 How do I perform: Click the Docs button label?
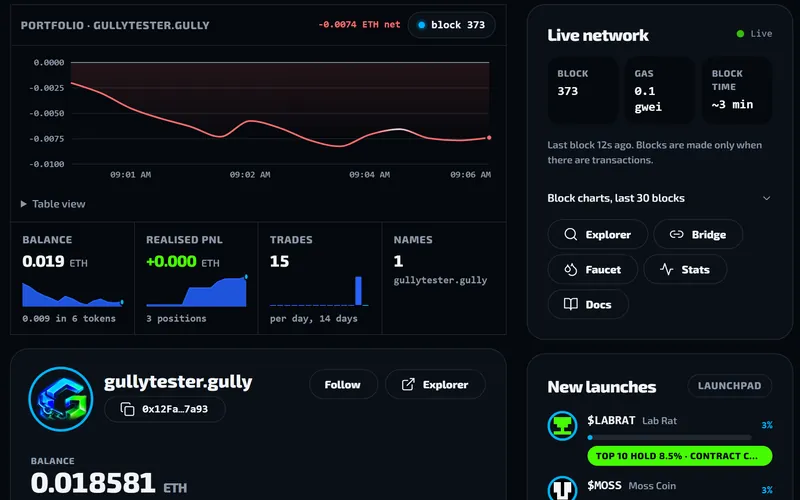tap(598, 305)
